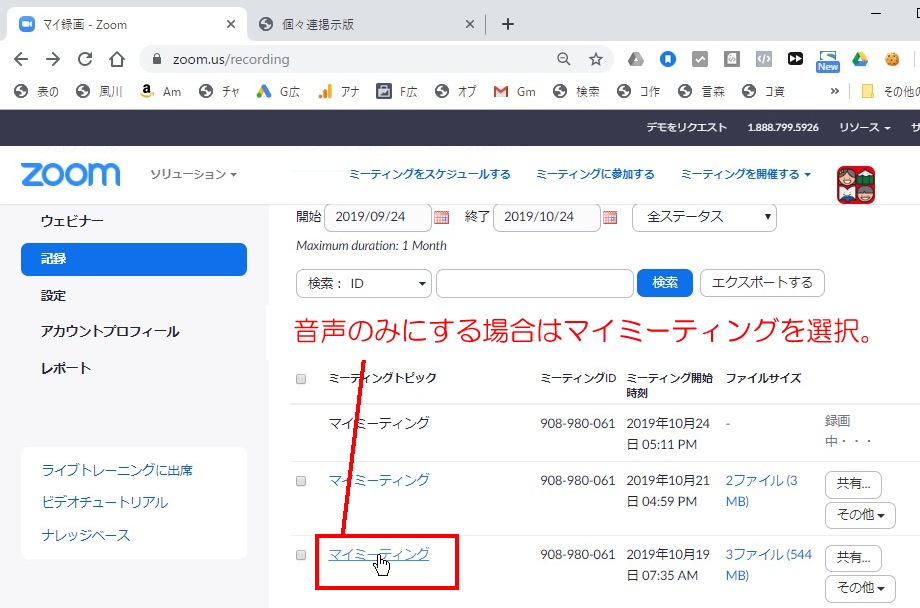Open the マイミーティング link dated 10月19
Viewport: 920px width, 608px height.
point(379,555)
